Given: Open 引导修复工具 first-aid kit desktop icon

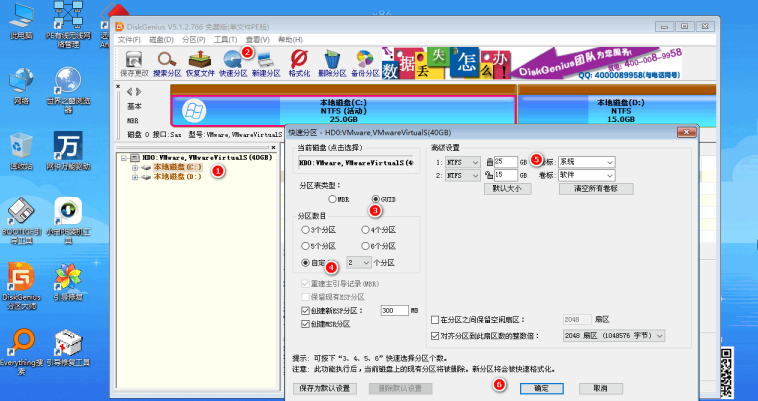Looking at the screenshot, I should coord(68,348).
